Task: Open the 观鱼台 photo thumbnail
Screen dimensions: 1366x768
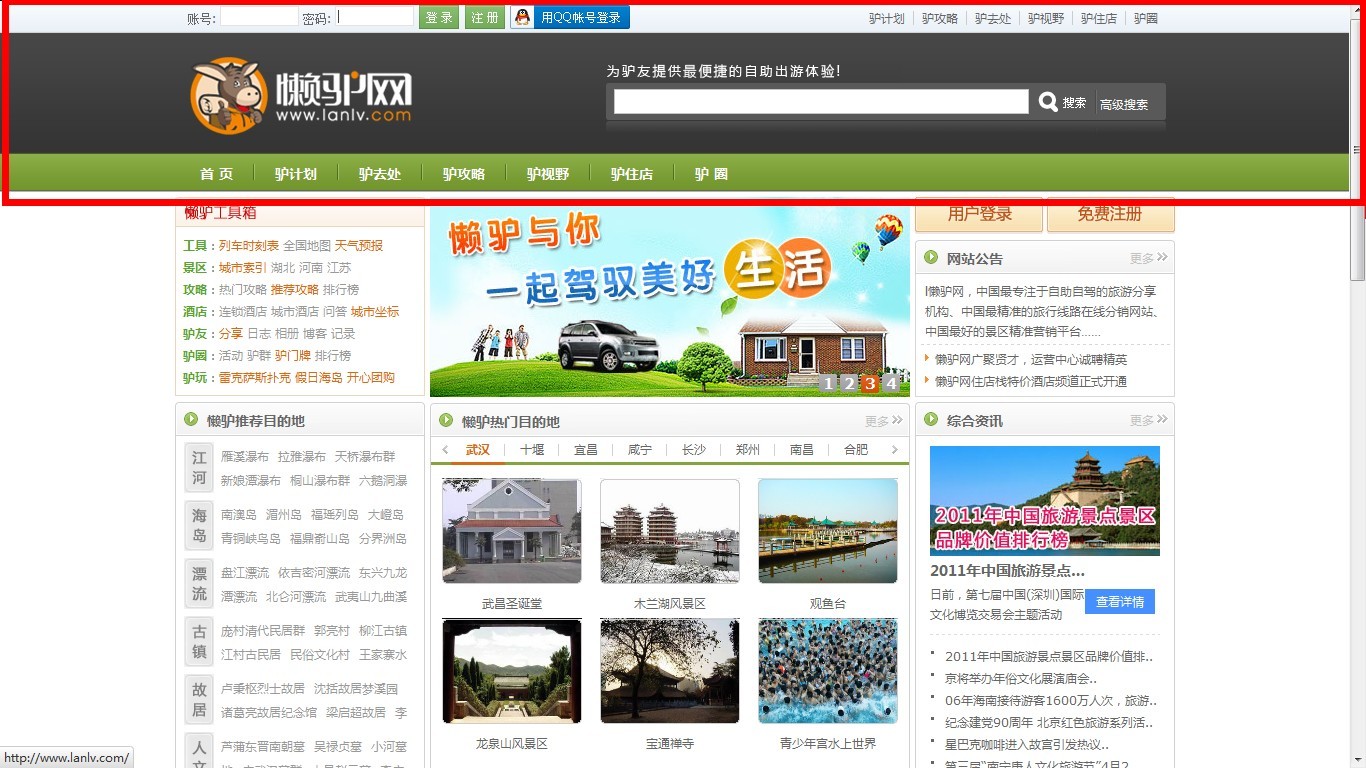Action: 828,531
